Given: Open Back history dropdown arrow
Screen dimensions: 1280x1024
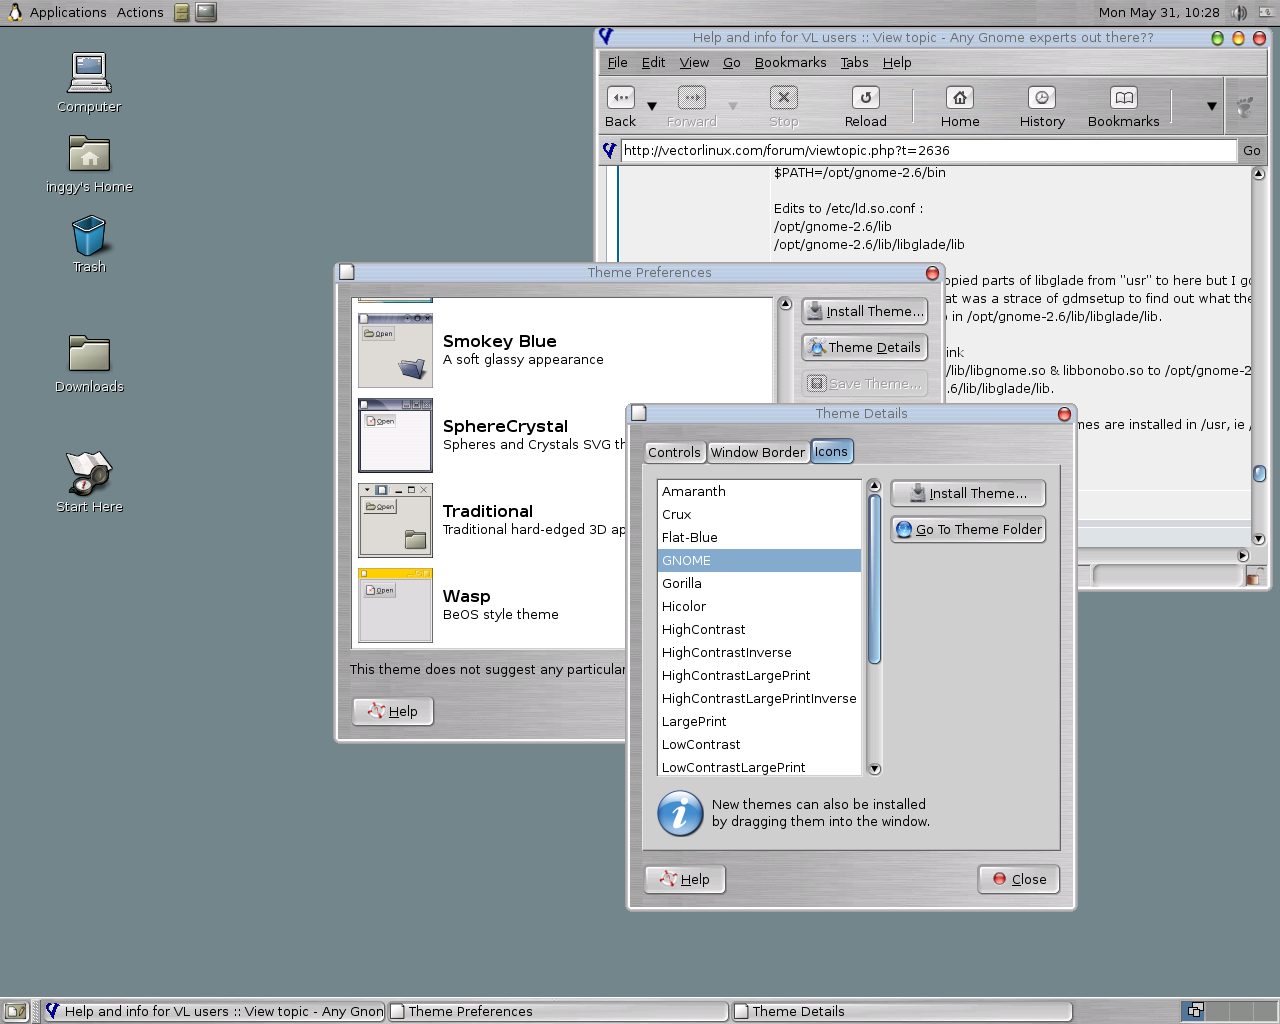Looking at the screenshot, I should tap(652, 106).
